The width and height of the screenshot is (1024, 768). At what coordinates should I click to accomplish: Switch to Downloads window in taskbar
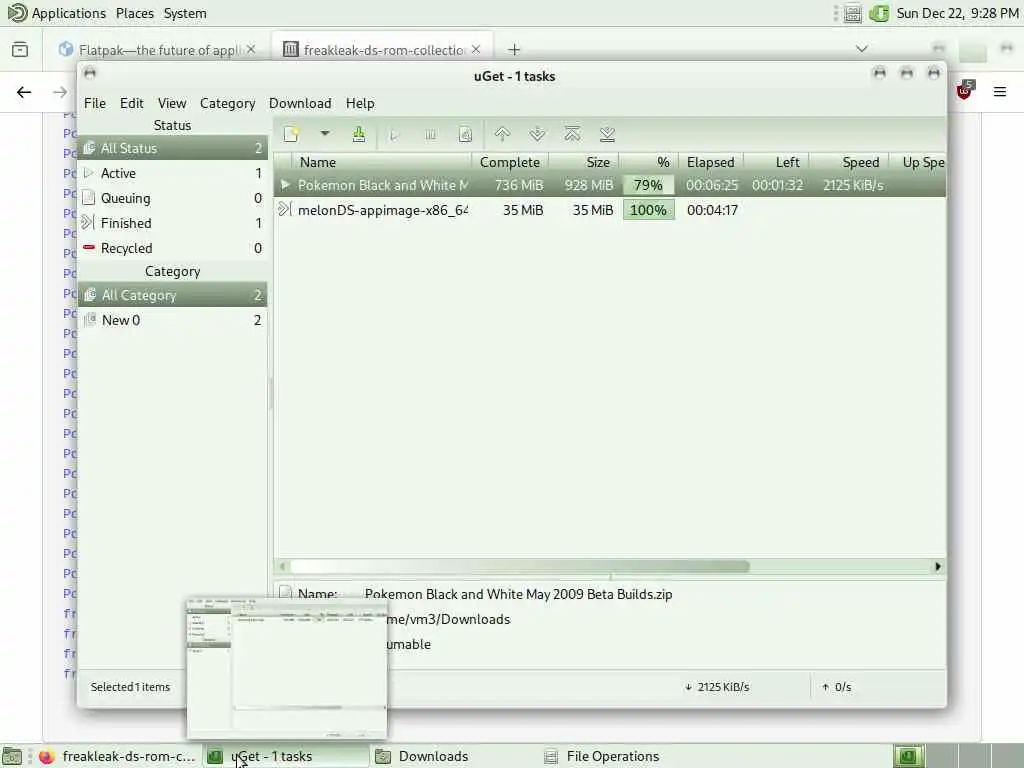453,756
